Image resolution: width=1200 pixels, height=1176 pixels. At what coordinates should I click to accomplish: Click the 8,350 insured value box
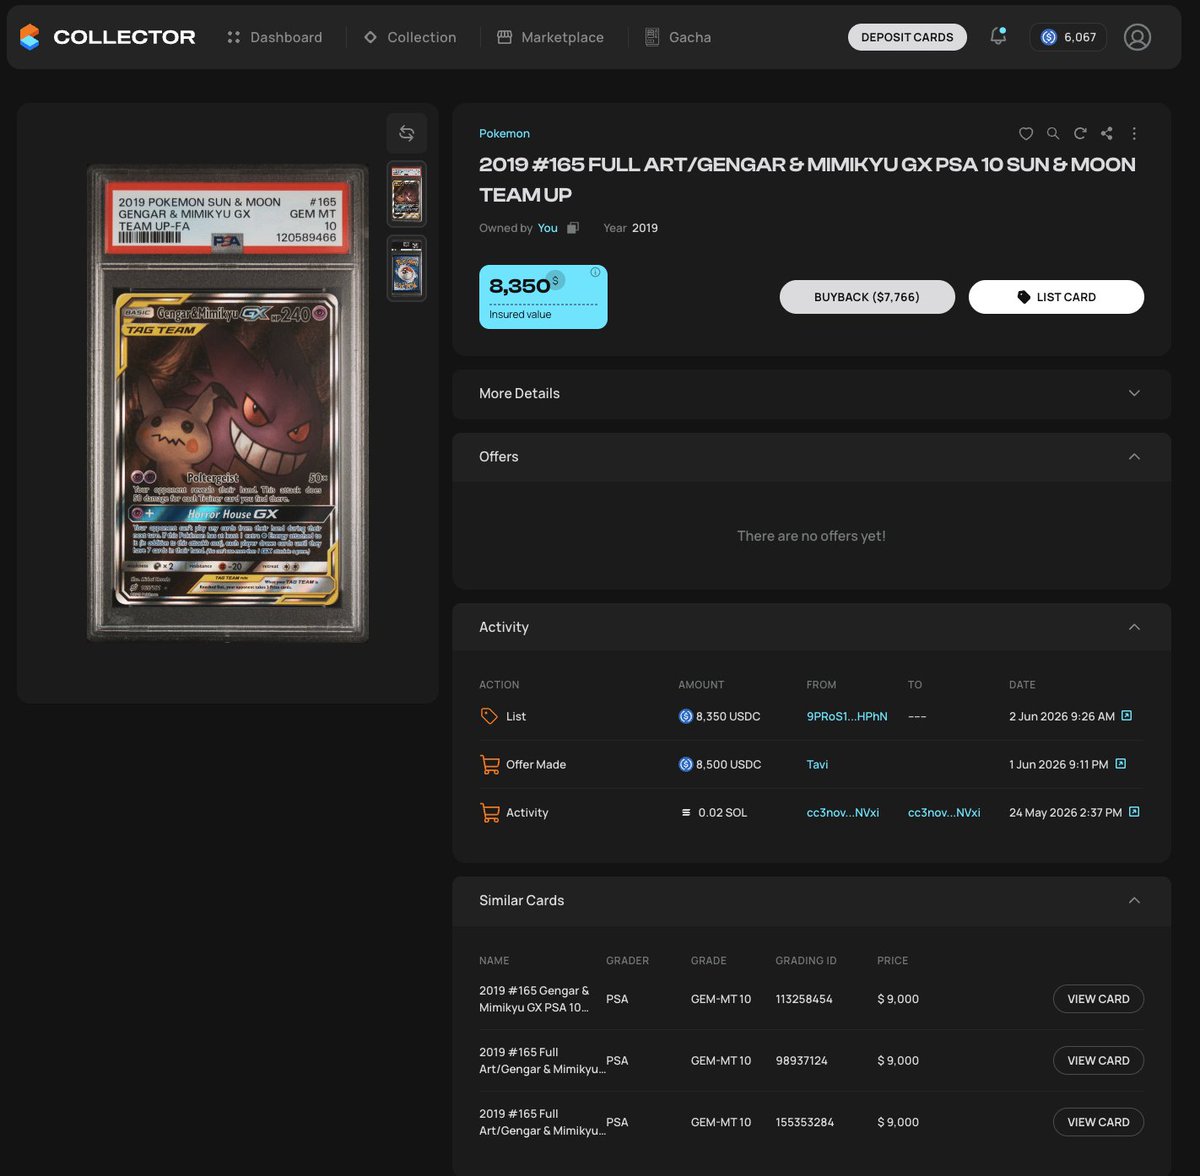[x=543, y=297]
